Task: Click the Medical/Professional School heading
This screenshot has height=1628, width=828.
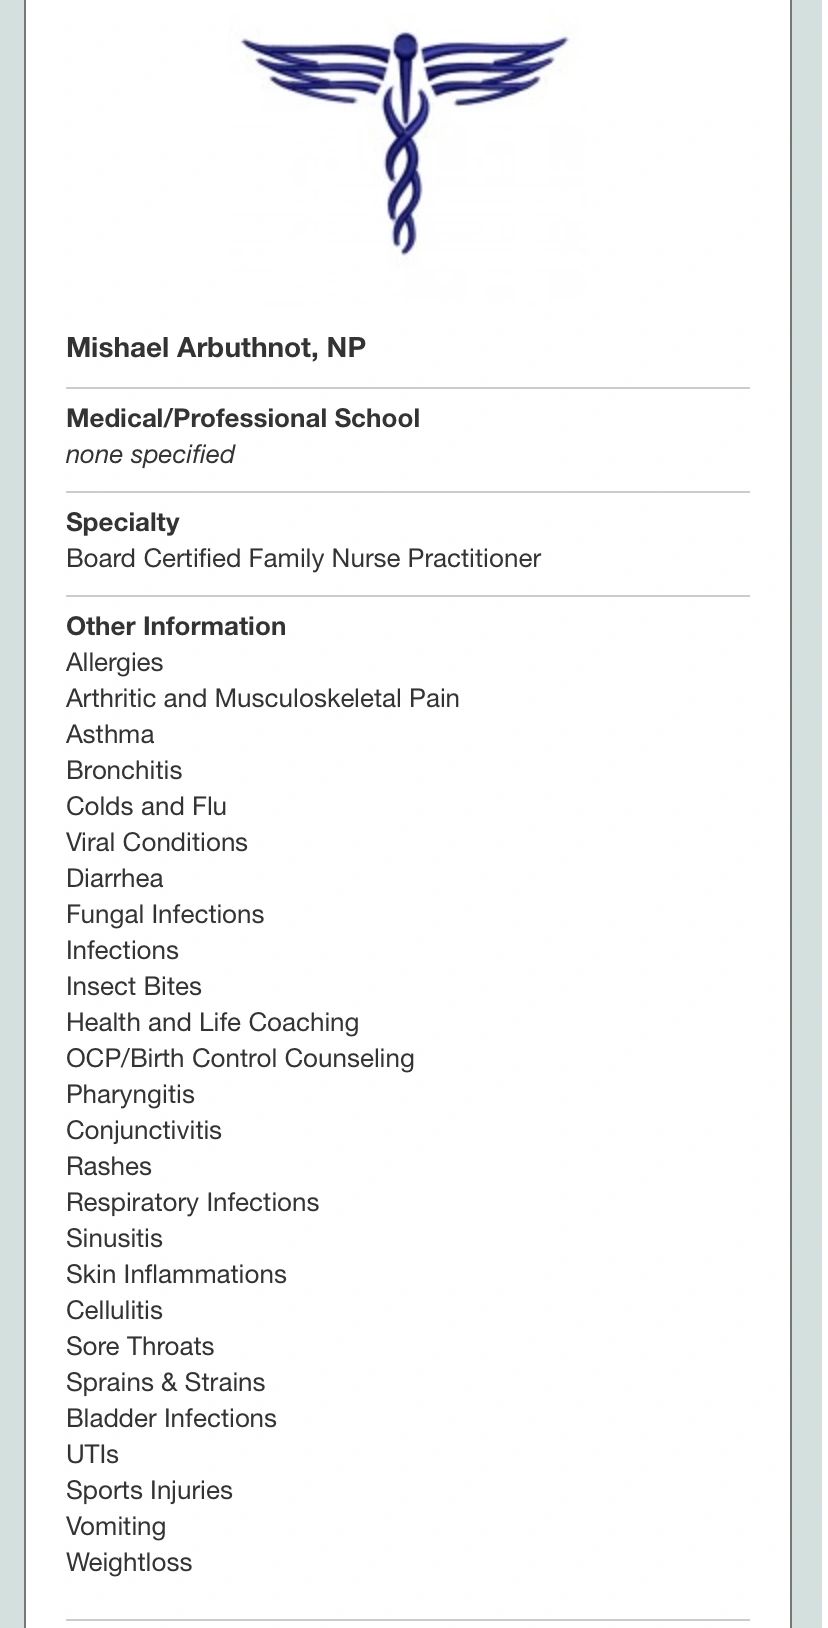Action: click(x=243, y=418)
